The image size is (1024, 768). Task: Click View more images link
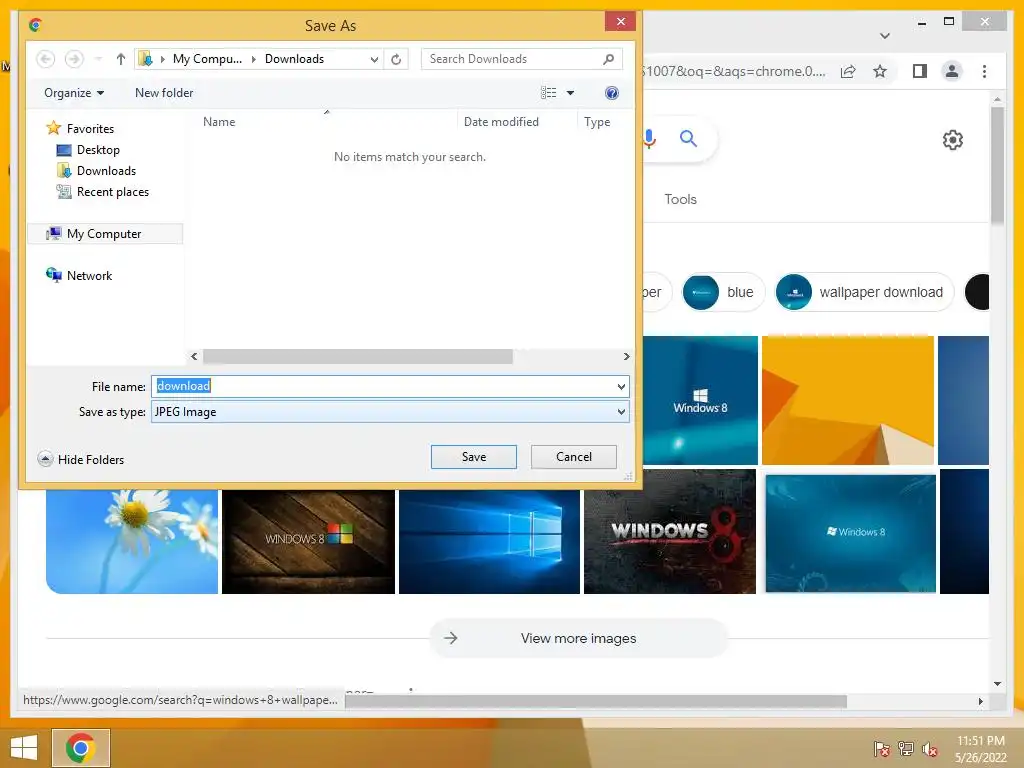[578, 638]
